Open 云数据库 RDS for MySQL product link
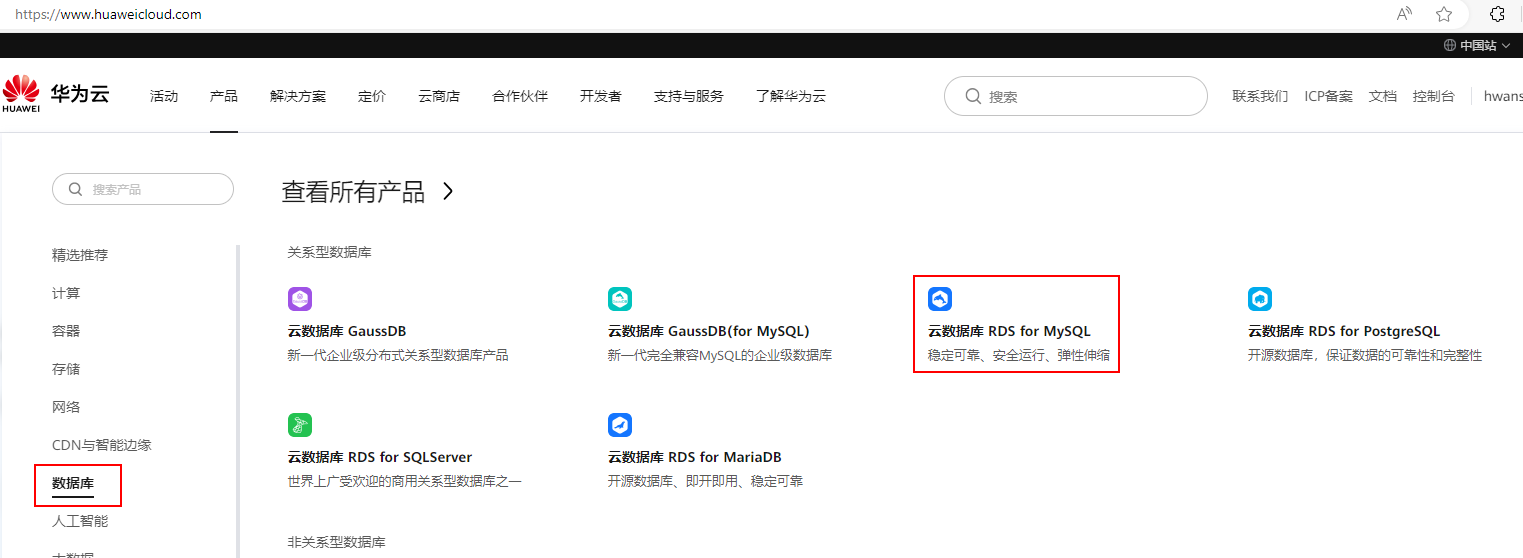Viewport: 1523px width, 558px height. coord(1009,331)
